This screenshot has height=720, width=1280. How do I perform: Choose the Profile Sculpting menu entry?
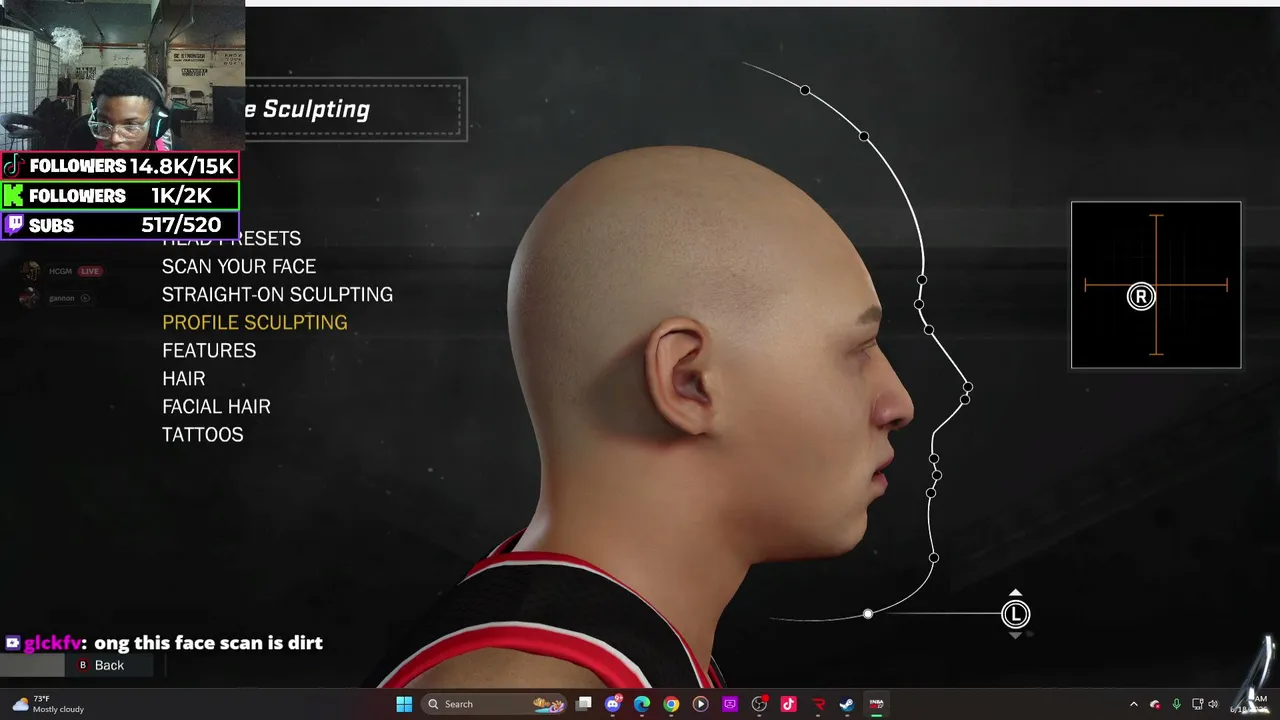[255, 322]
